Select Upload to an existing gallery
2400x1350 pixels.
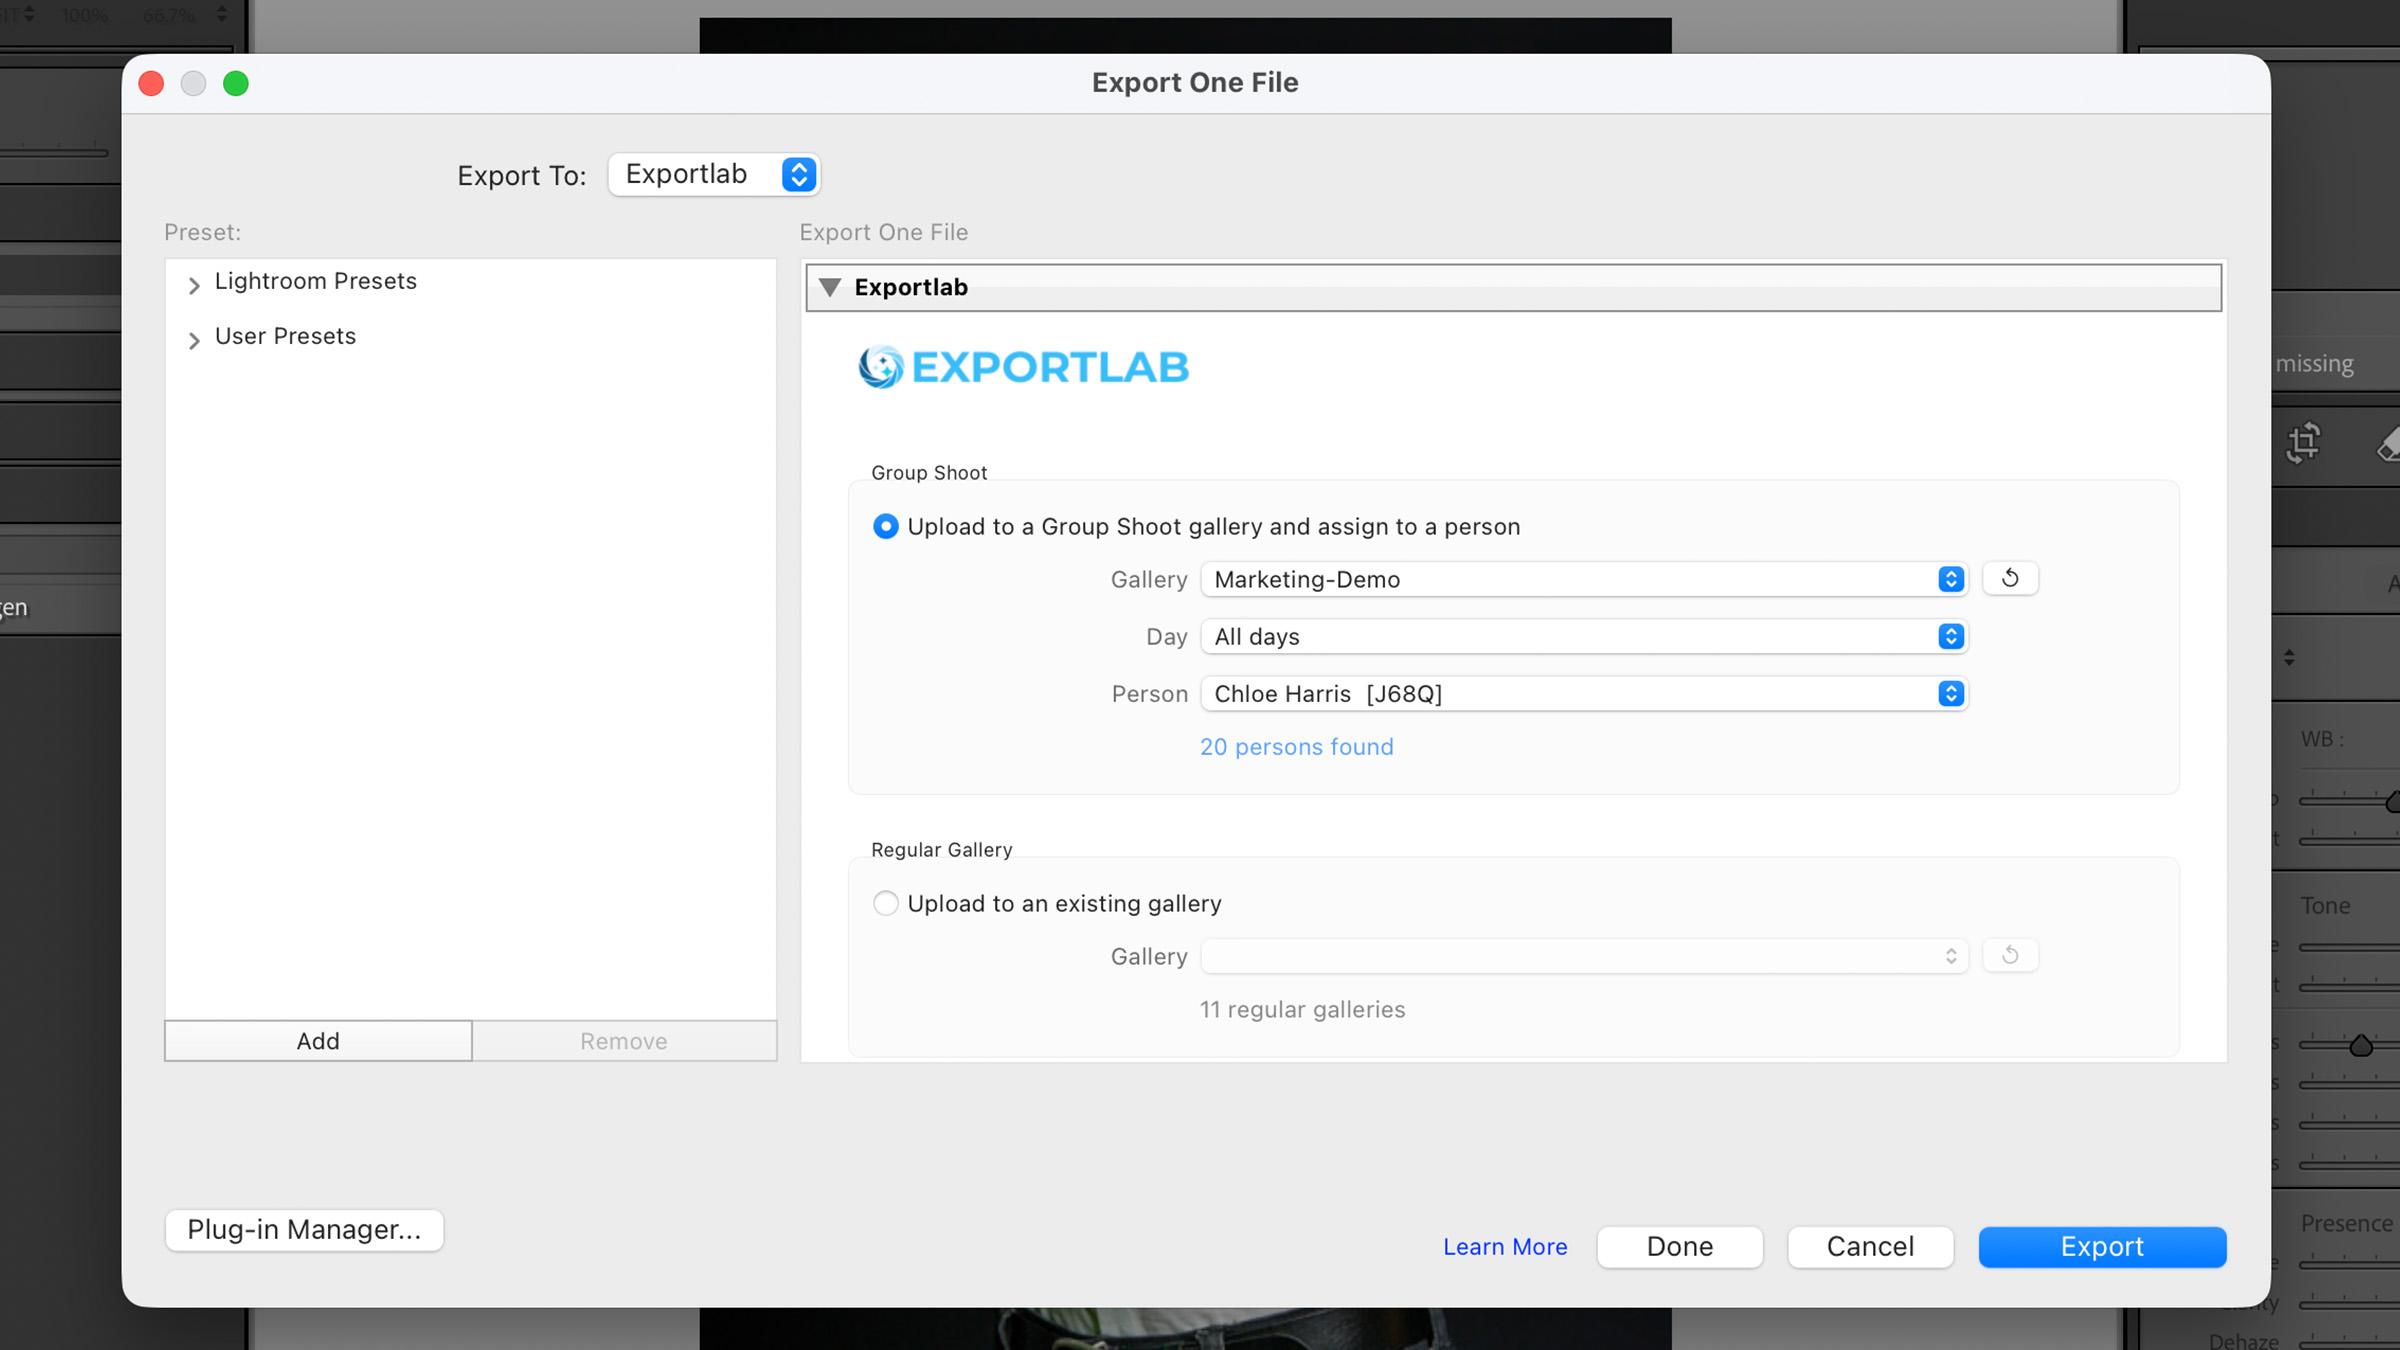(885, 903)
